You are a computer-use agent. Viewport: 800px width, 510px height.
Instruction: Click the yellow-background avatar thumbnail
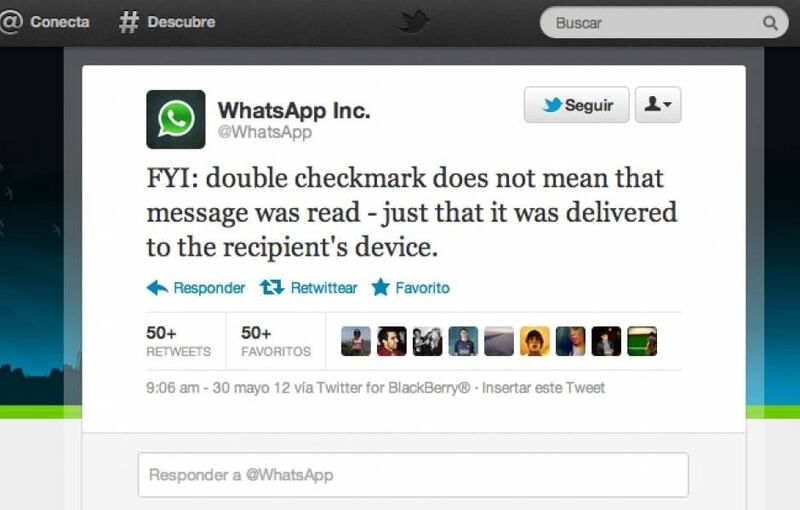(x=535, y=341)
